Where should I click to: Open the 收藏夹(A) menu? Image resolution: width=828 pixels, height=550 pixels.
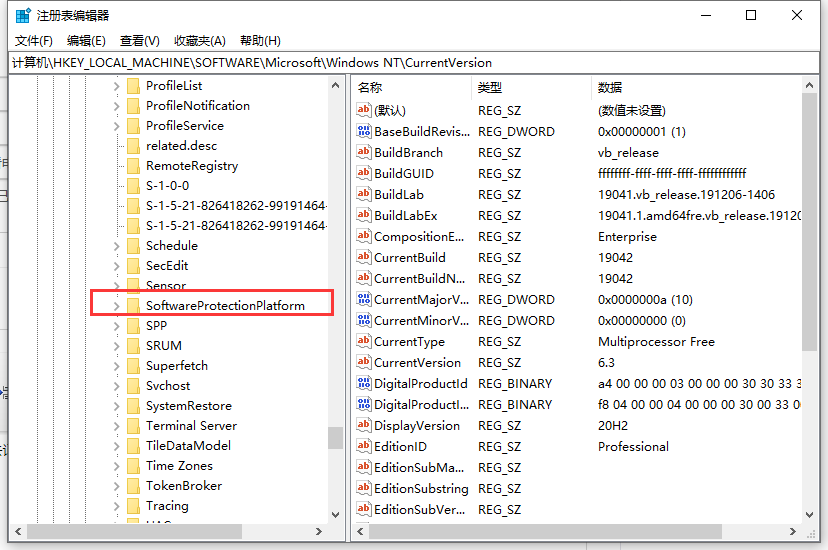point(200,41)
